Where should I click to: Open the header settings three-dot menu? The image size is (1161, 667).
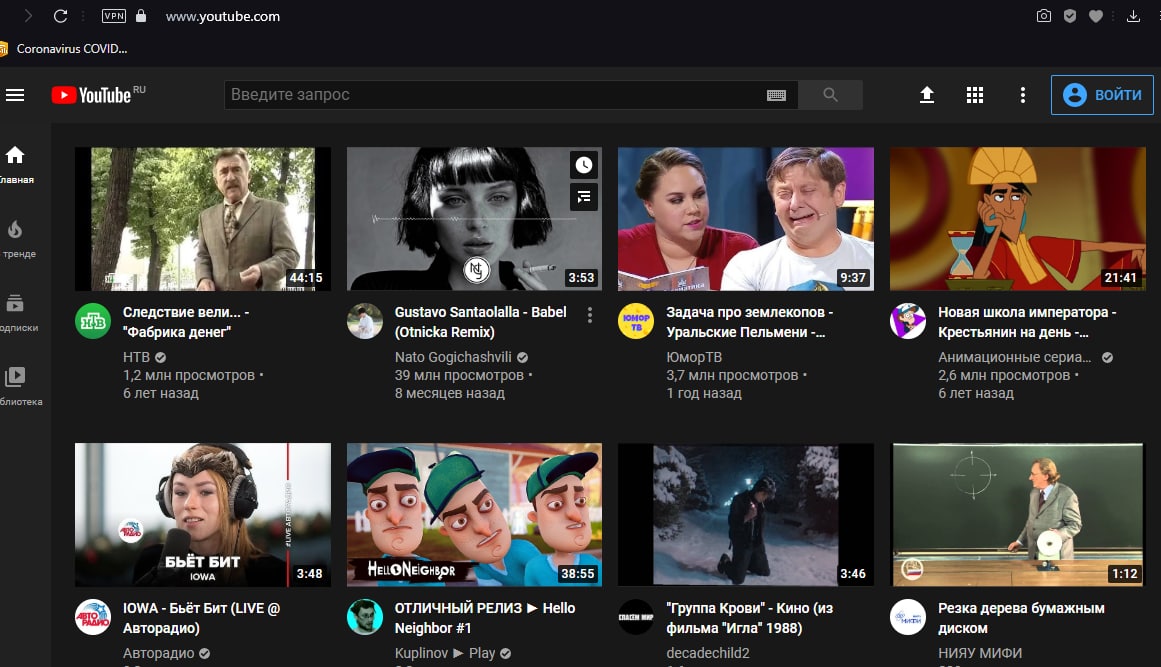1023,95
